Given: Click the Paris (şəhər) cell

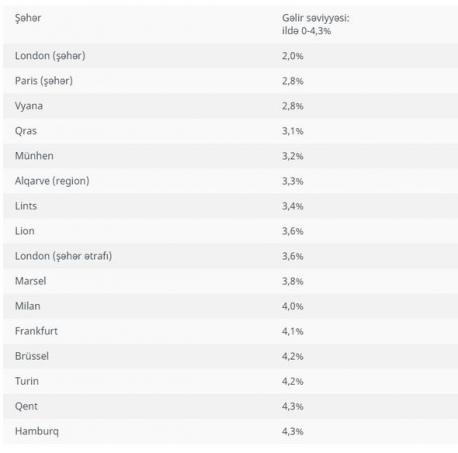Looking at the screenshot, I should [44, 81].
